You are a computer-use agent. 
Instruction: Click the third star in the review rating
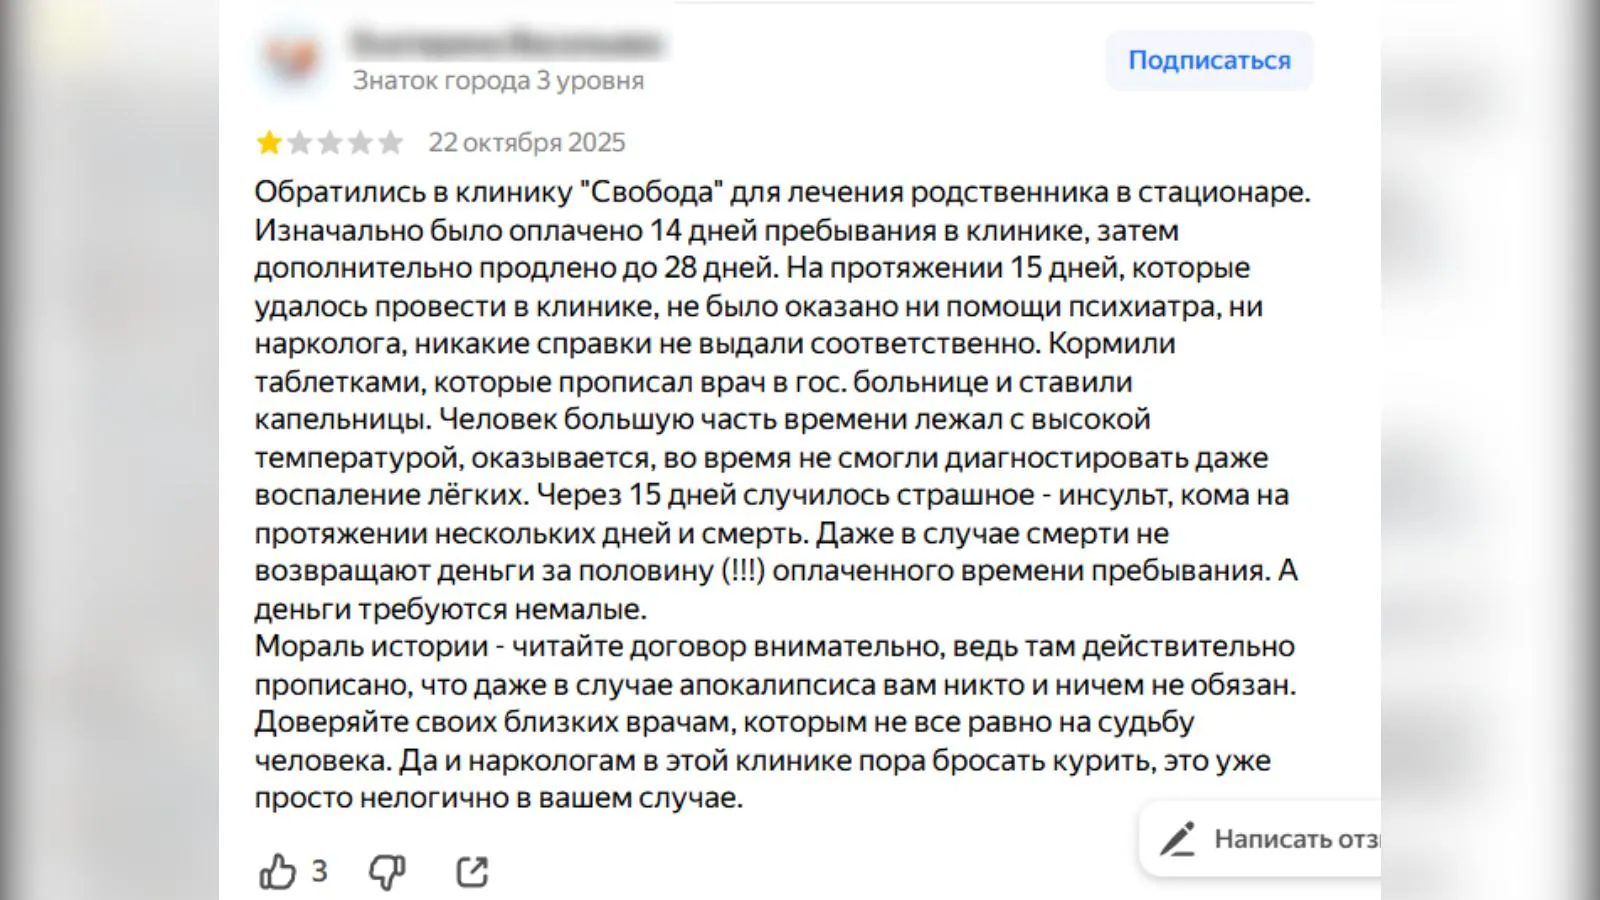pyautogui.click(x=330, y=142)
